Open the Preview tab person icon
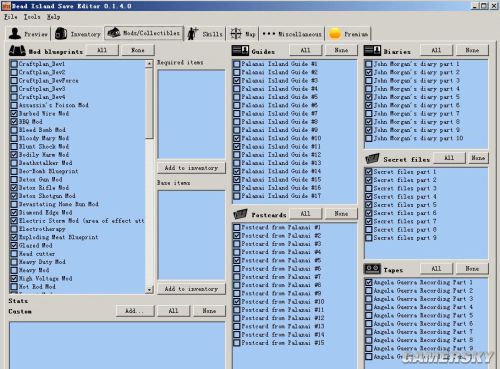500x369 pixels. 15,33
